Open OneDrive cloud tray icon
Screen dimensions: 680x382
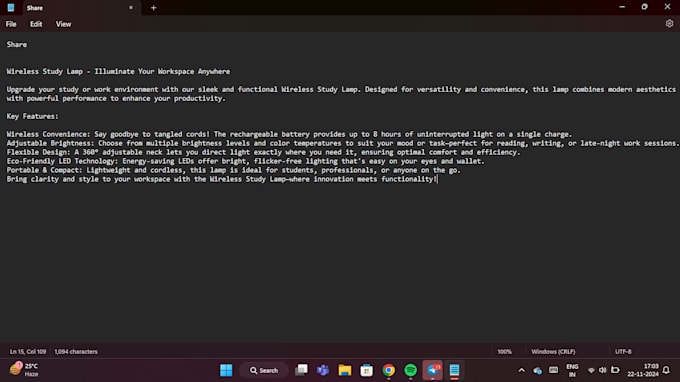pos(537,370)
